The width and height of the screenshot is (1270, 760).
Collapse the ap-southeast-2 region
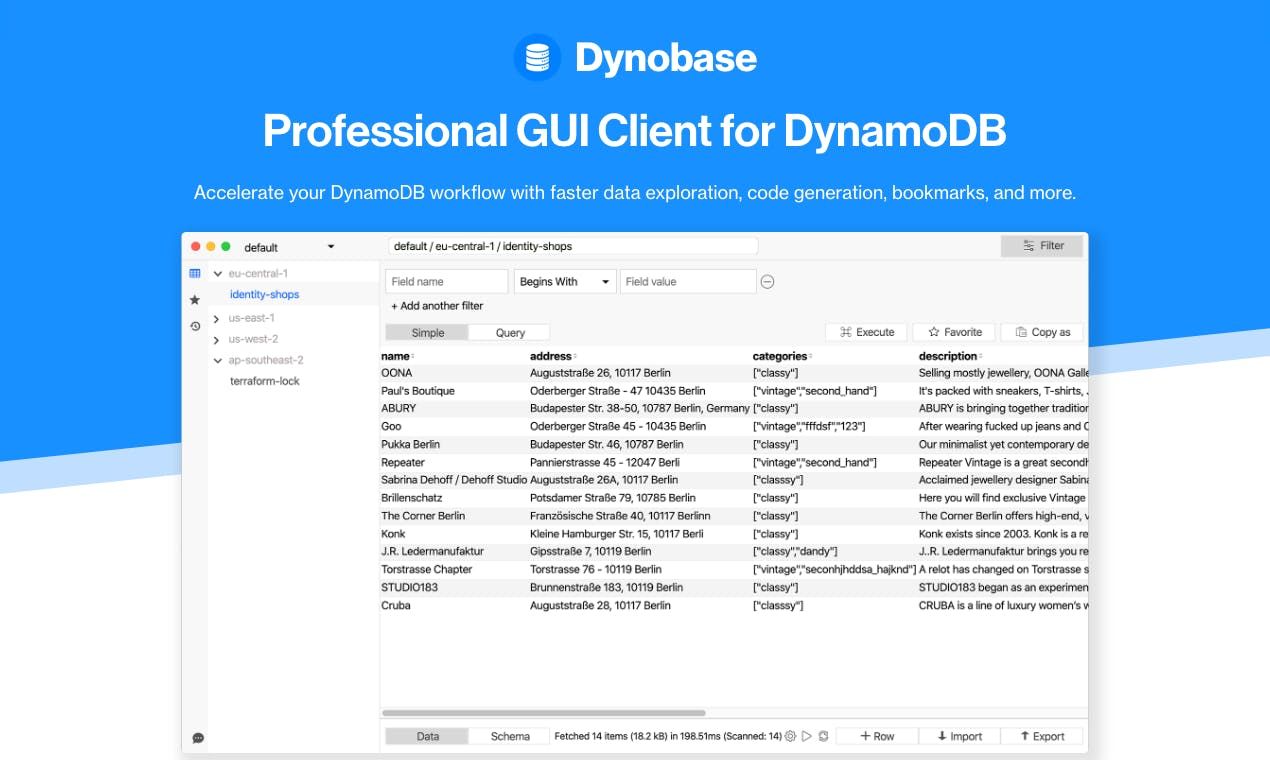(217, 360)
